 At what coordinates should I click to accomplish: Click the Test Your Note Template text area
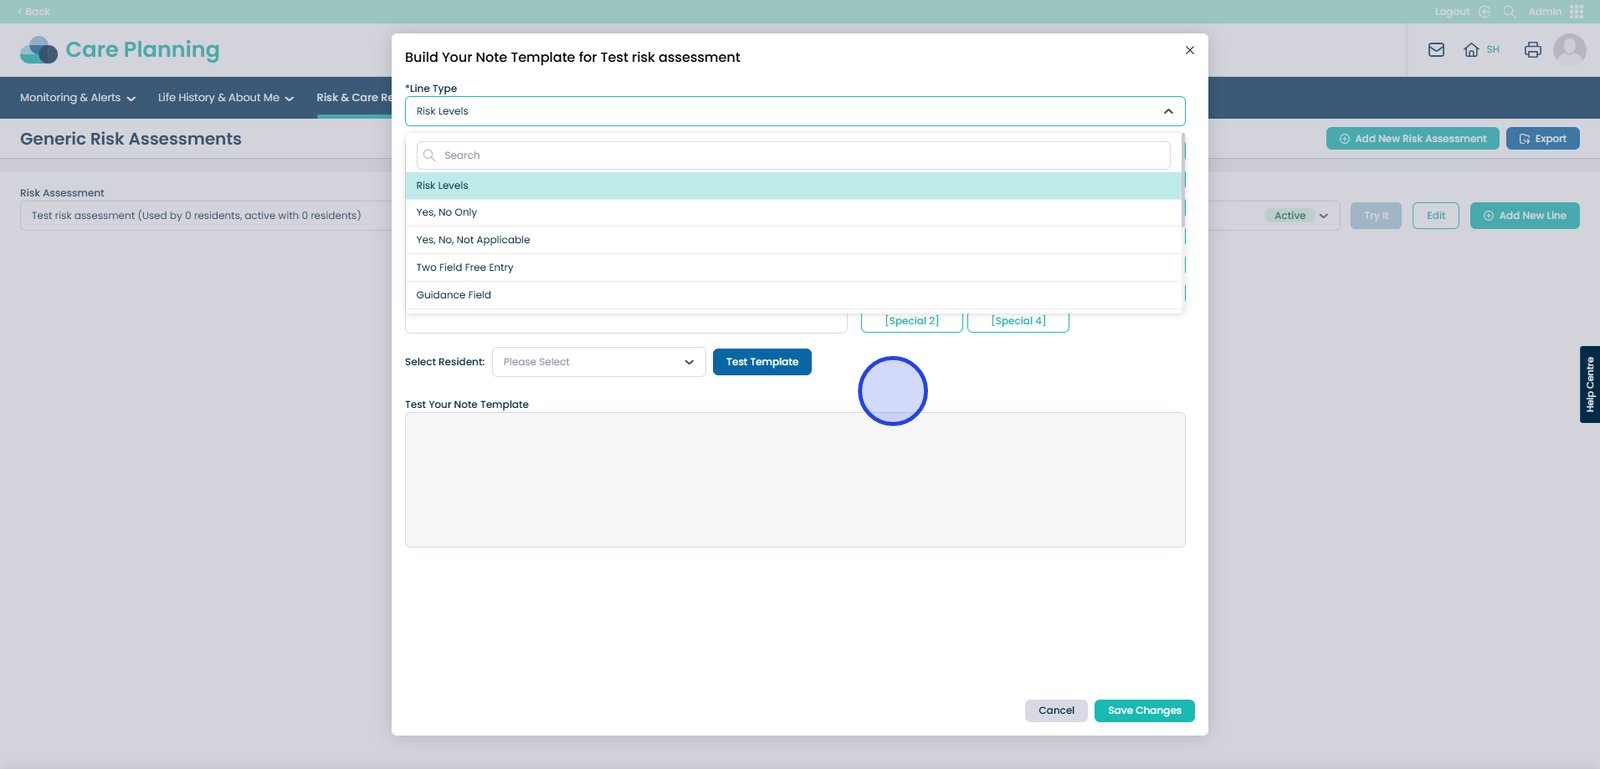pyautogui.click(x=795, y=480)
